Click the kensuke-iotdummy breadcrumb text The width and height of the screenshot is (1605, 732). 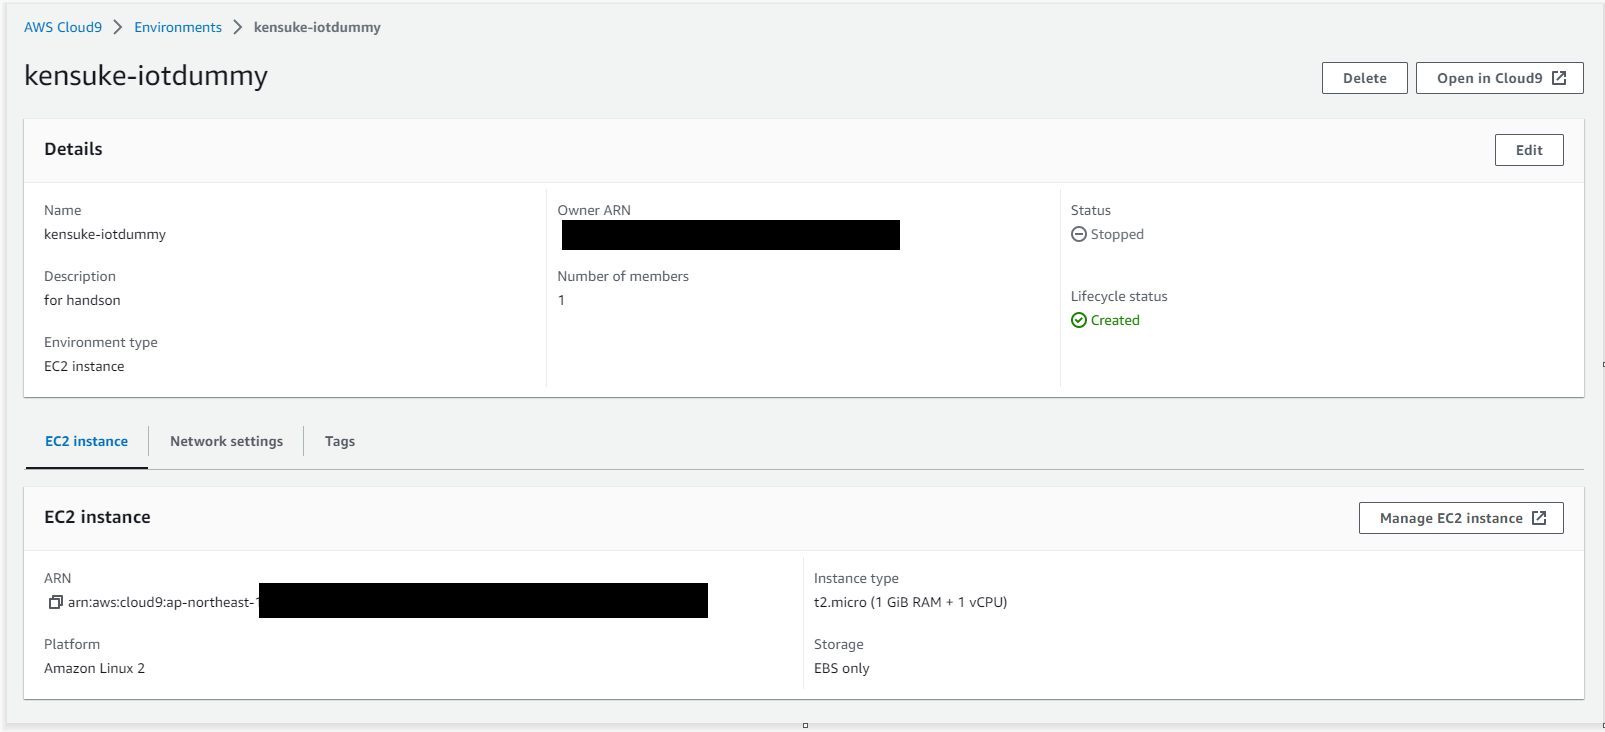click(x=317, y=27)
